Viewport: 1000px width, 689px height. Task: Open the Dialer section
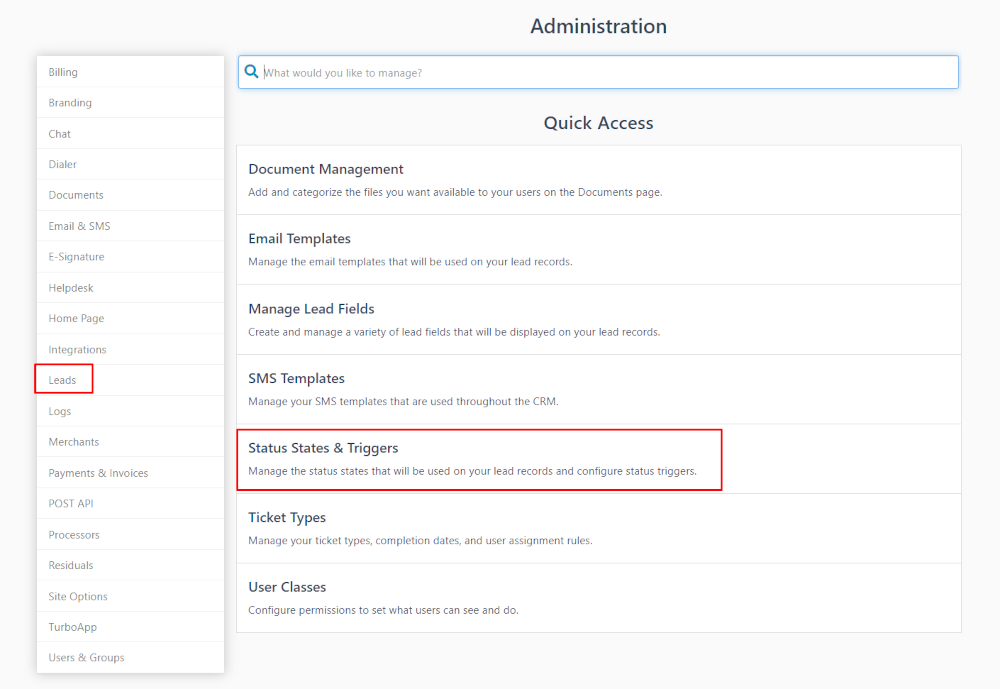click(x=131, y=165)
